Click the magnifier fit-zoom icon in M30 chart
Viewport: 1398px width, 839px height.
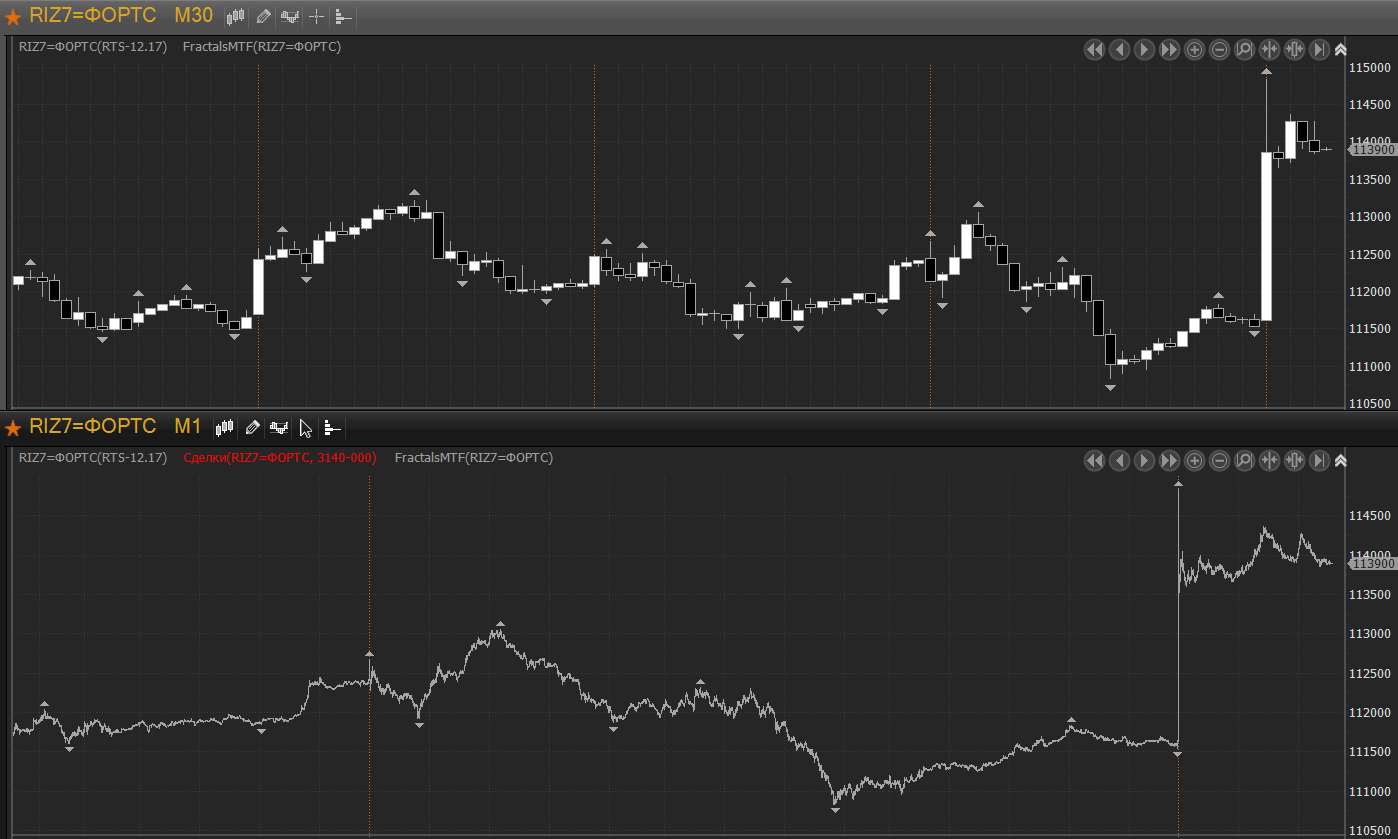coord(1244,49)
